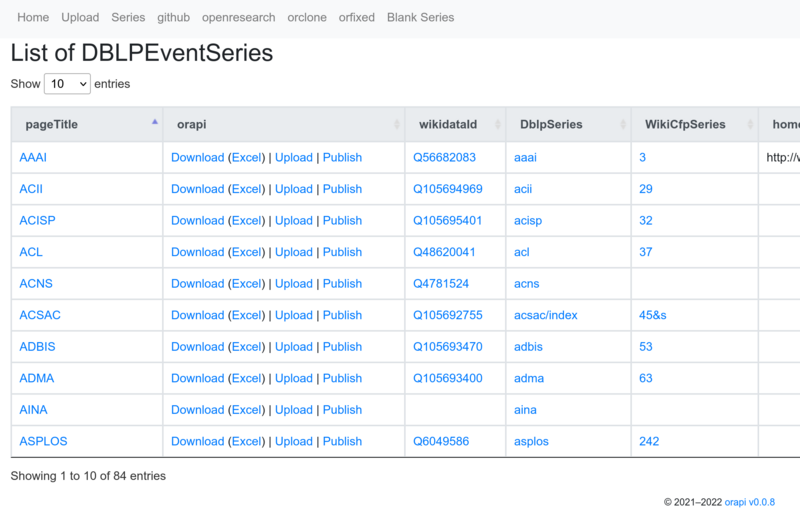Screen dimensions: 800x522
Task: Open Blank Series in navigation bar
Action: click(x=420, y=17)
